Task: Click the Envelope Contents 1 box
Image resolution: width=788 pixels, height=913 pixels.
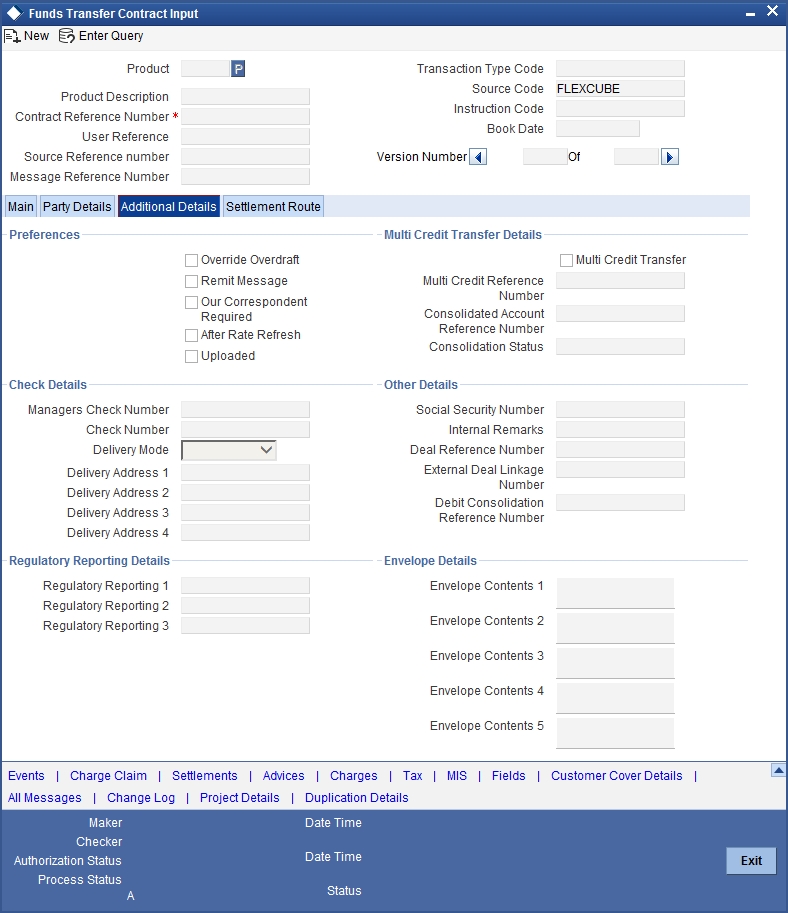Action: pos(615,593)
